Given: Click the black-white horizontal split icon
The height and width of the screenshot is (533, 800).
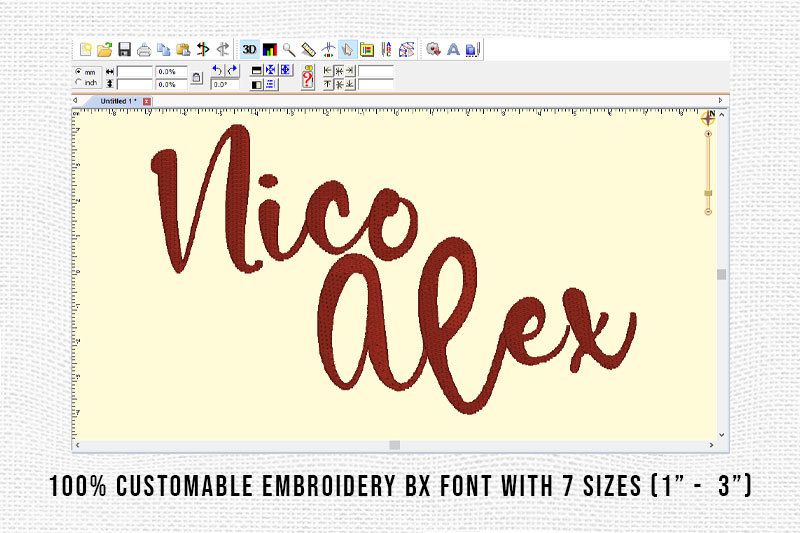Looking at the screenshot, I should tap(257, 70).
